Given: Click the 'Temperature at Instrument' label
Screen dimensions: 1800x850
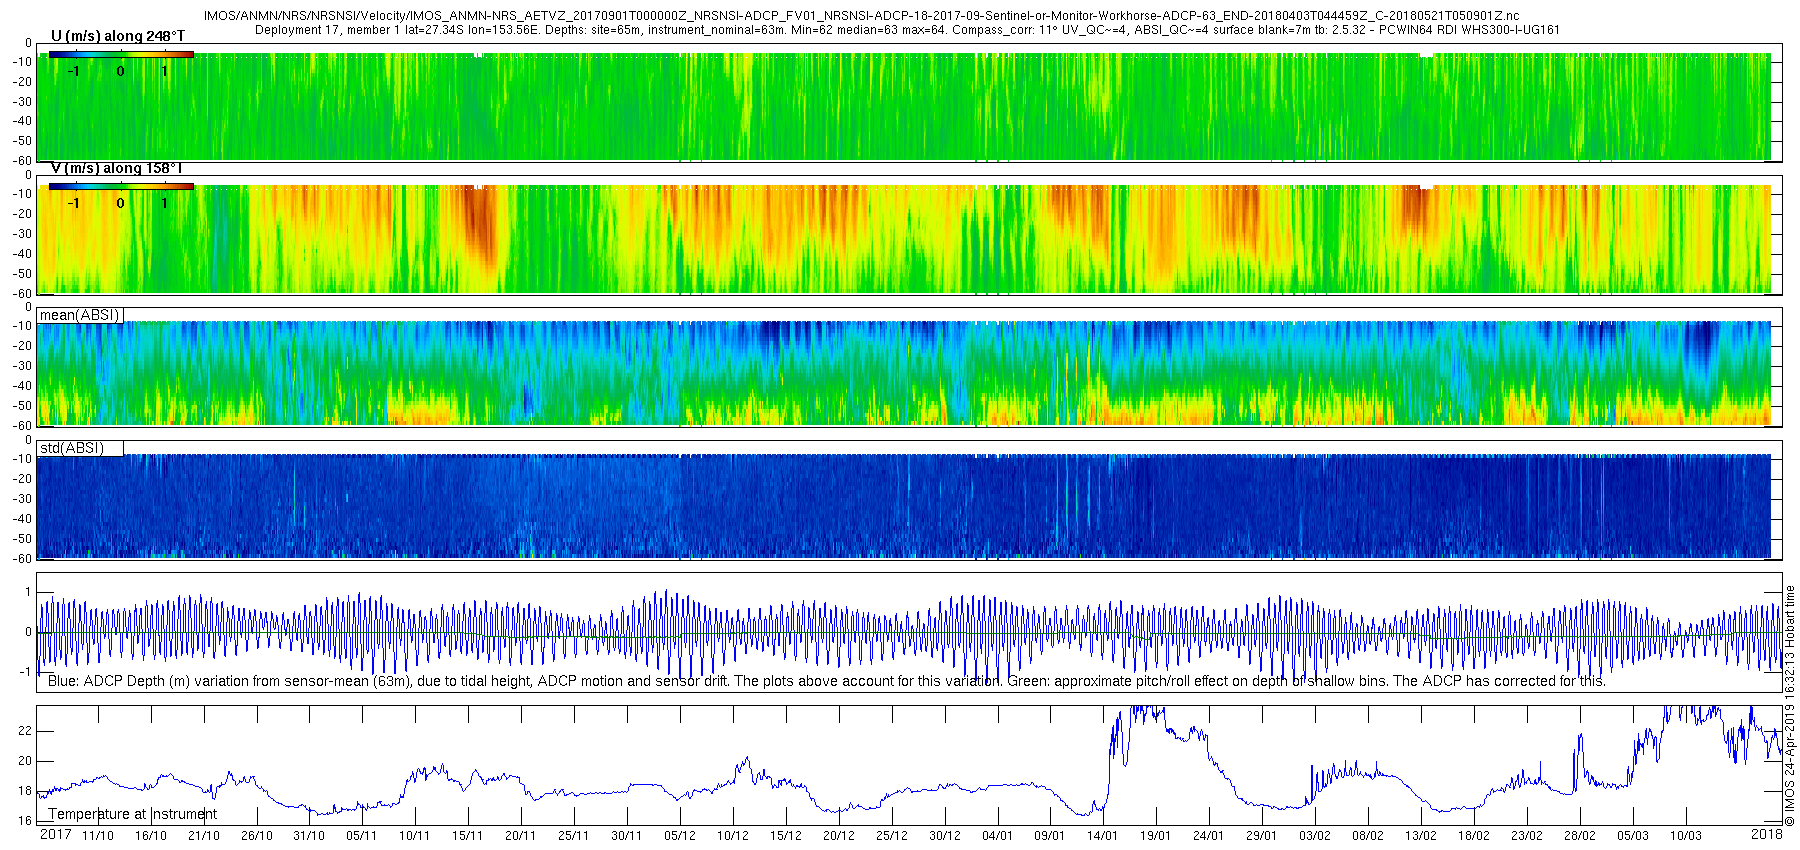Looking at the screenshot, I should tap(133, 814).
